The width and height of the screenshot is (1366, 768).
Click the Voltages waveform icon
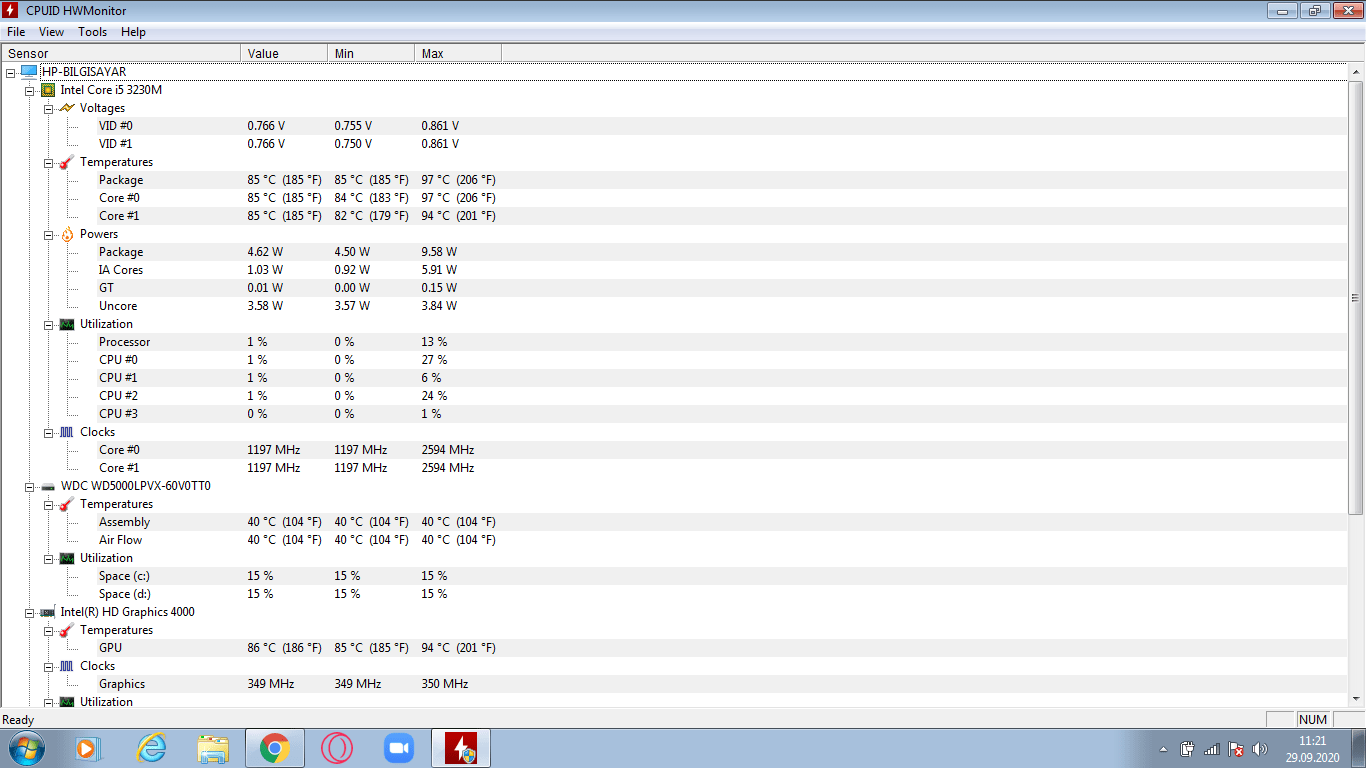(67, 108)
